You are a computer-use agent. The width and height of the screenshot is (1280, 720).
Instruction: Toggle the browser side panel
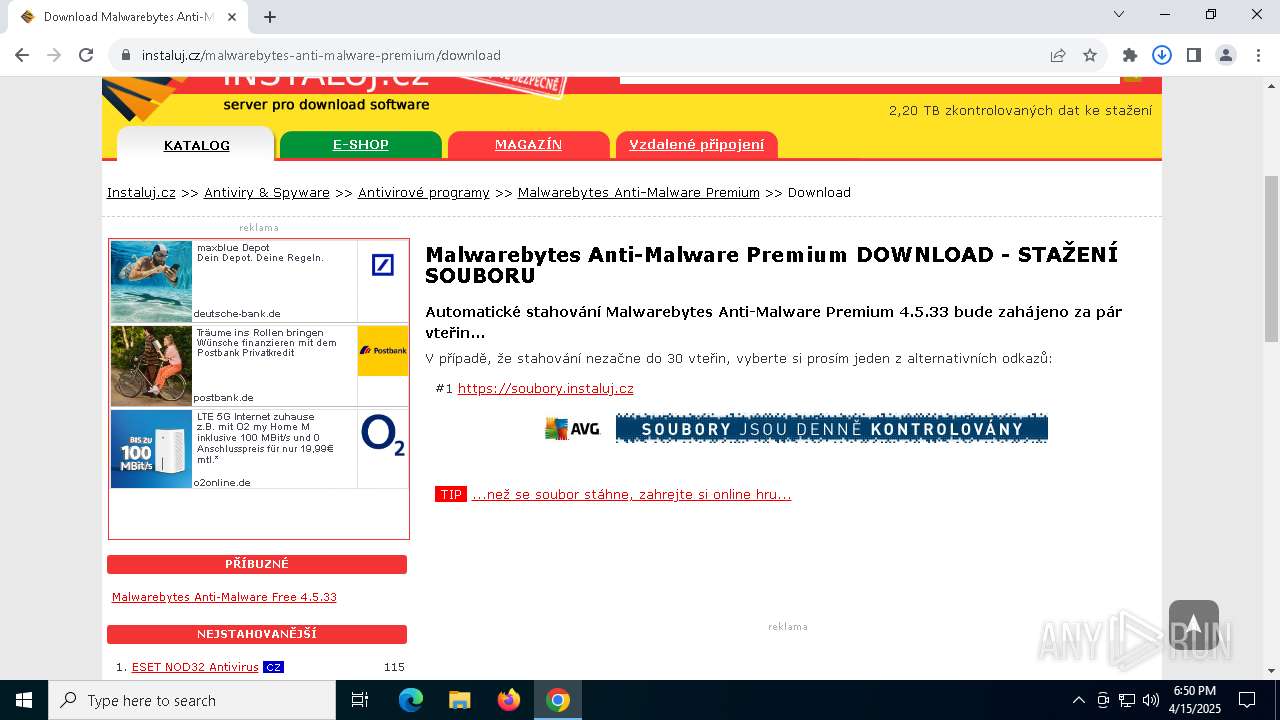click(x=1194, y=55)
